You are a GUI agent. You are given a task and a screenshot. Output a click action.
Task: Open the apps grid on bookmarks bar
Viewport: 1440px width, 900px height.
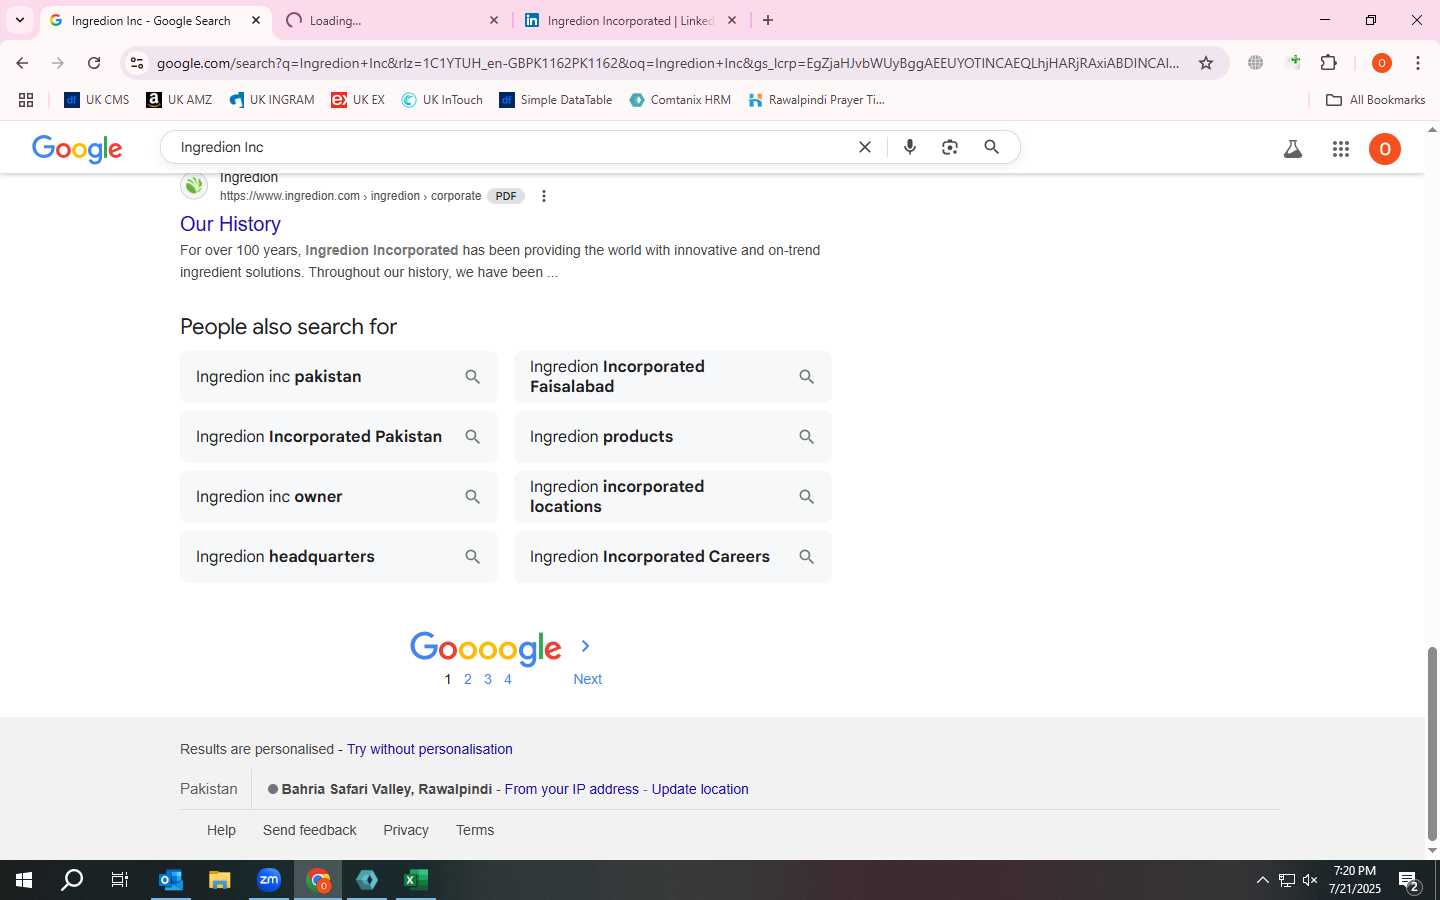26,100
